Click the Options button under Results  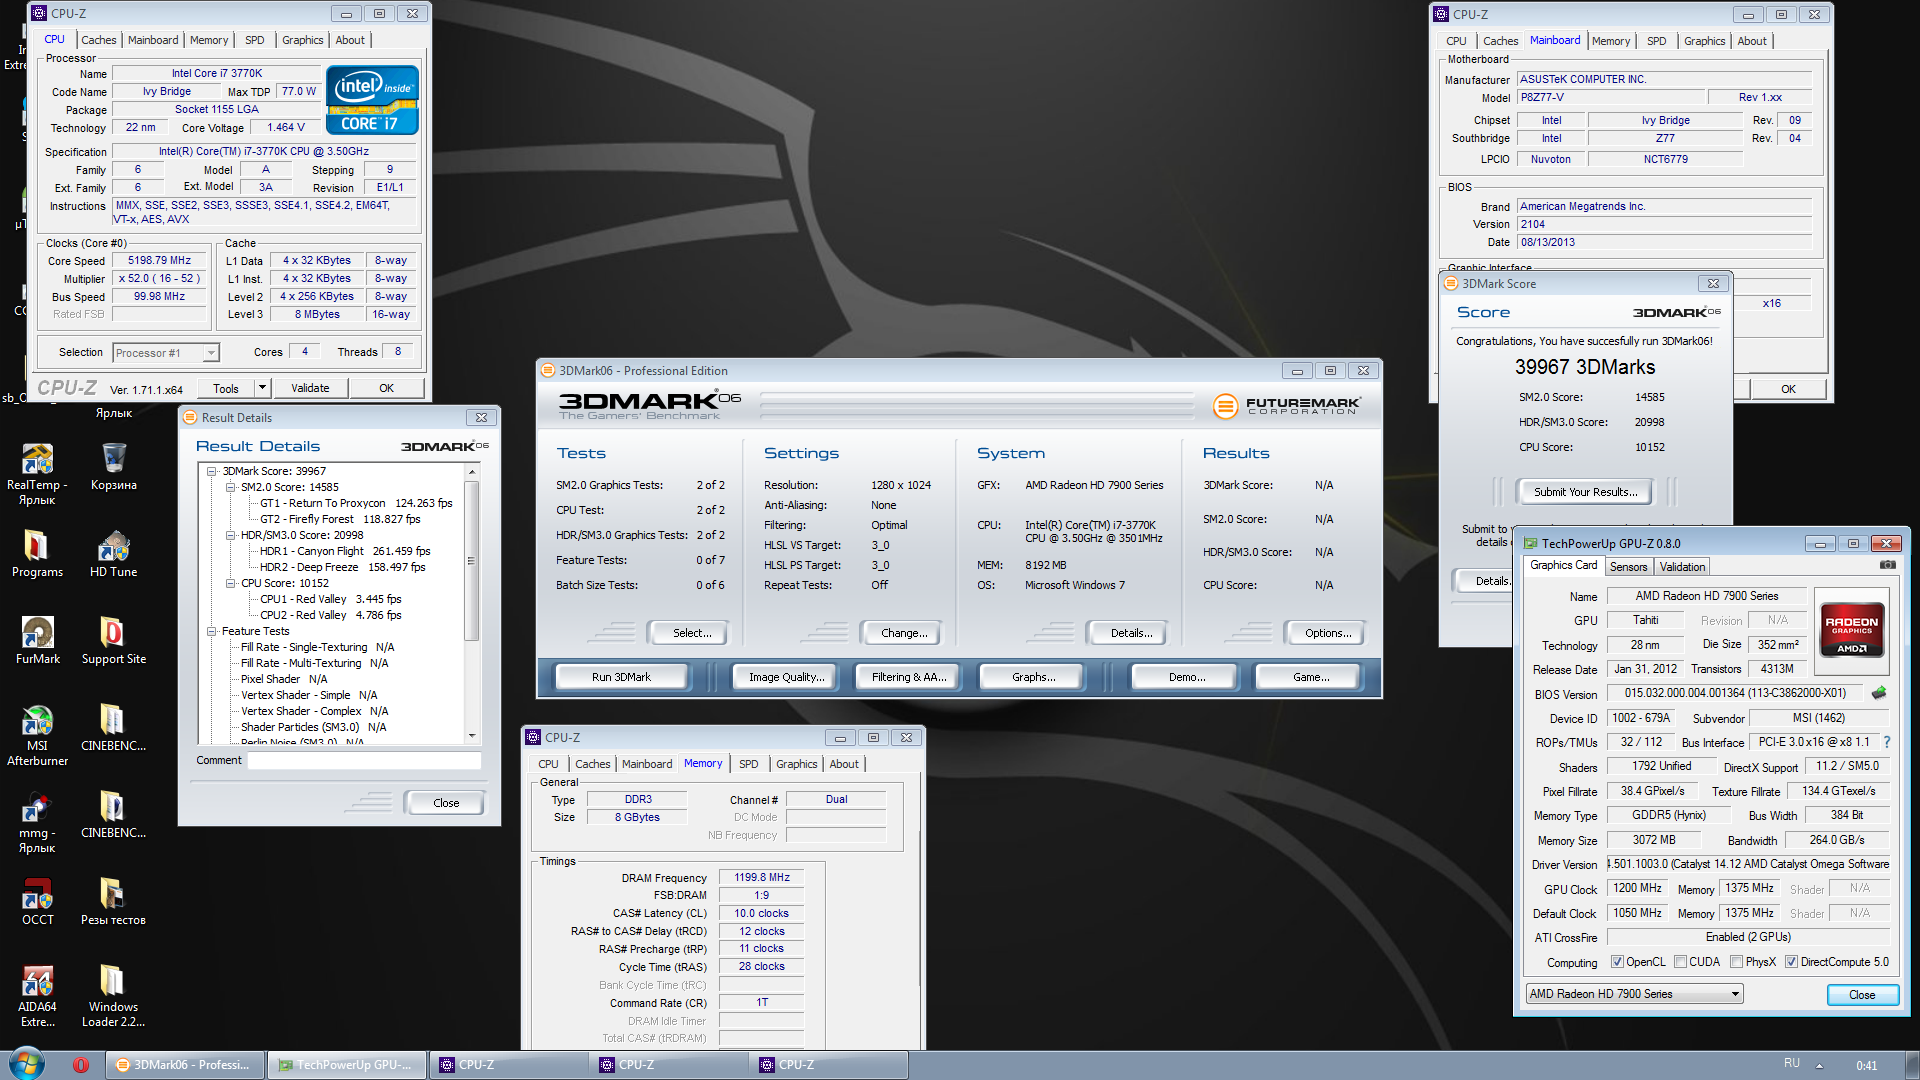(x=1328, y=633)
